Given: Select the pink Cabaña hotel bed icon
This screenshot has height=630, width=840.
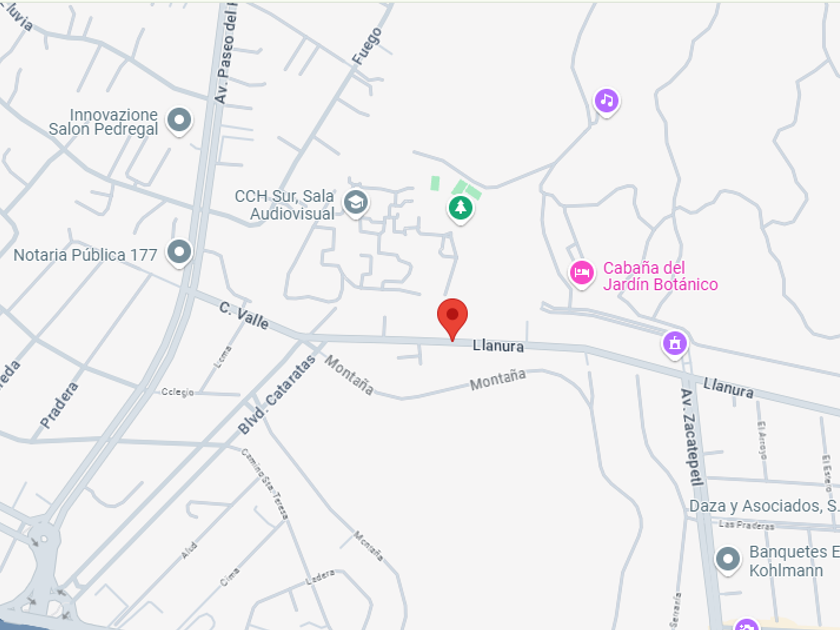Looking at the screenshot, I should [x=581, y=274].
